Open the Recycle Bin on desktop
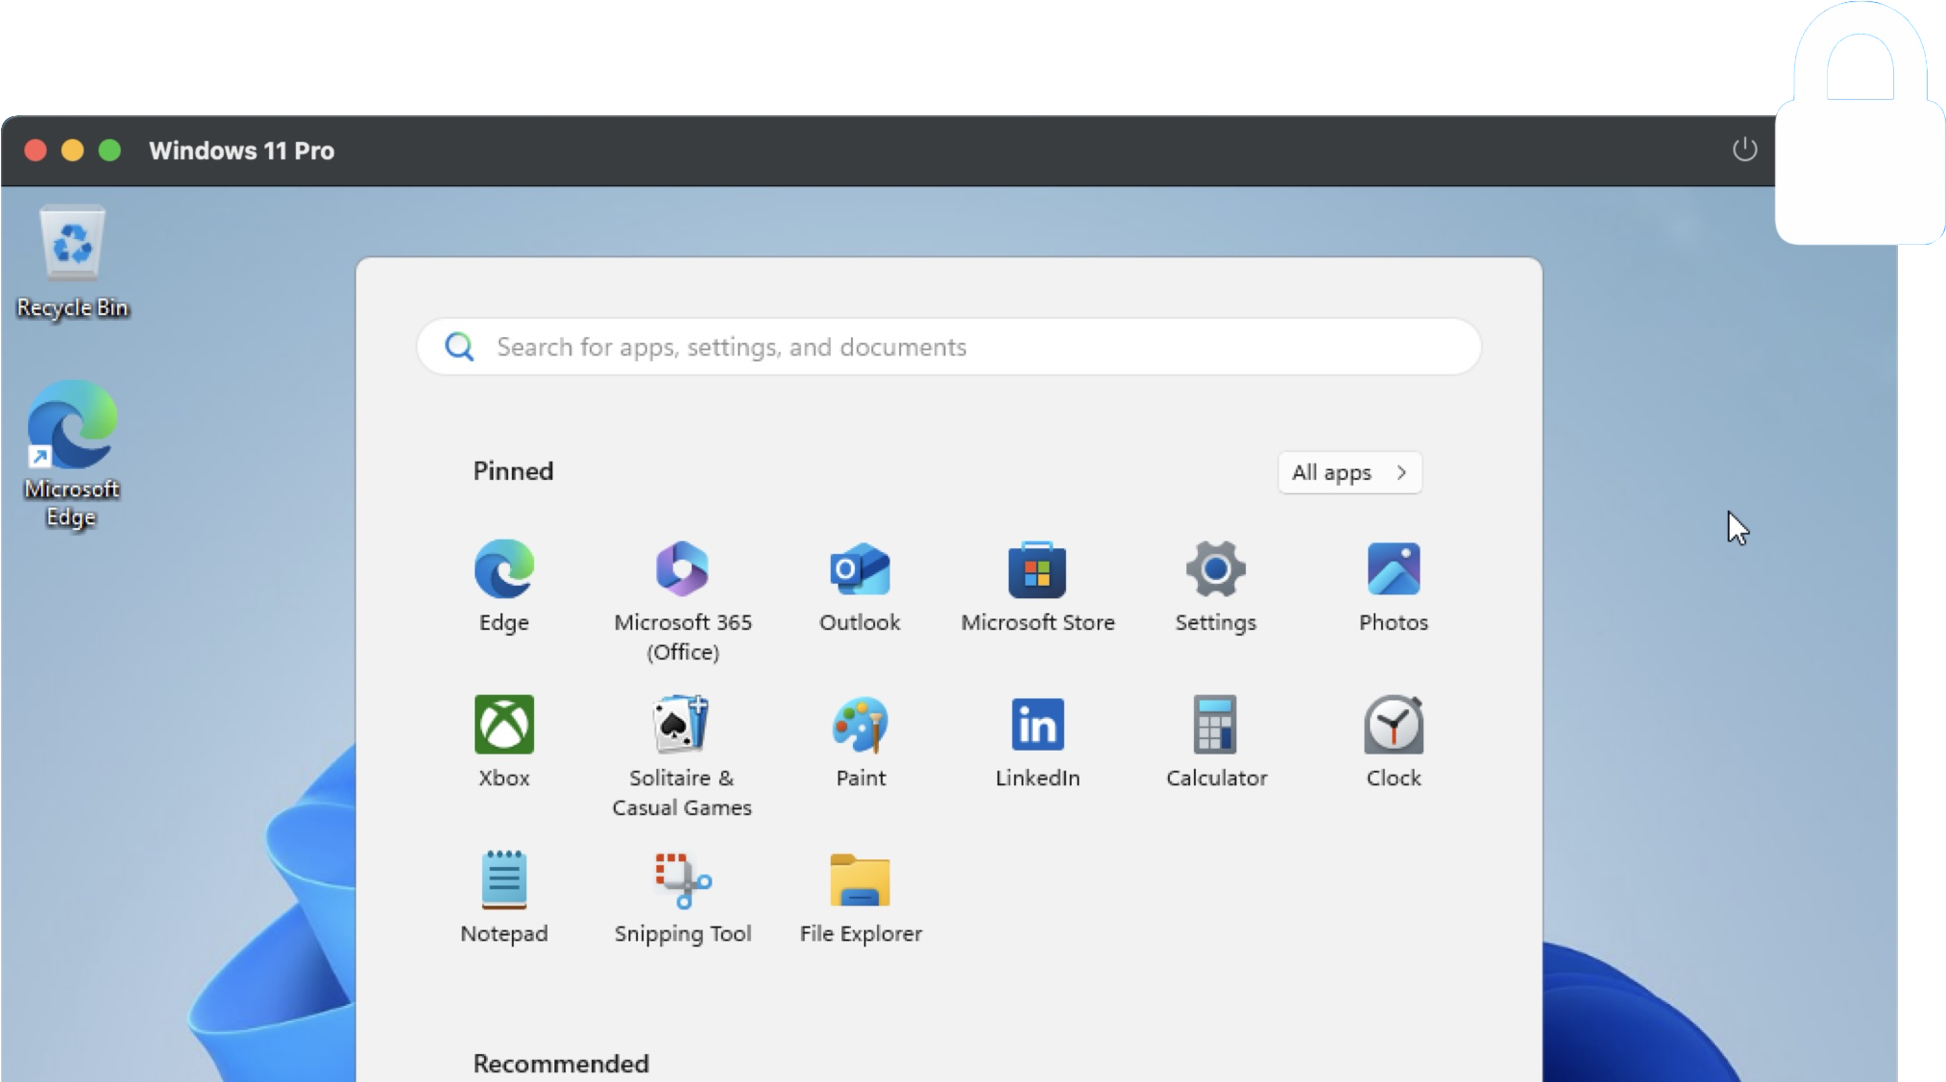The height and width of the screenshot is (1082, 1946). [x=71, y=260]
